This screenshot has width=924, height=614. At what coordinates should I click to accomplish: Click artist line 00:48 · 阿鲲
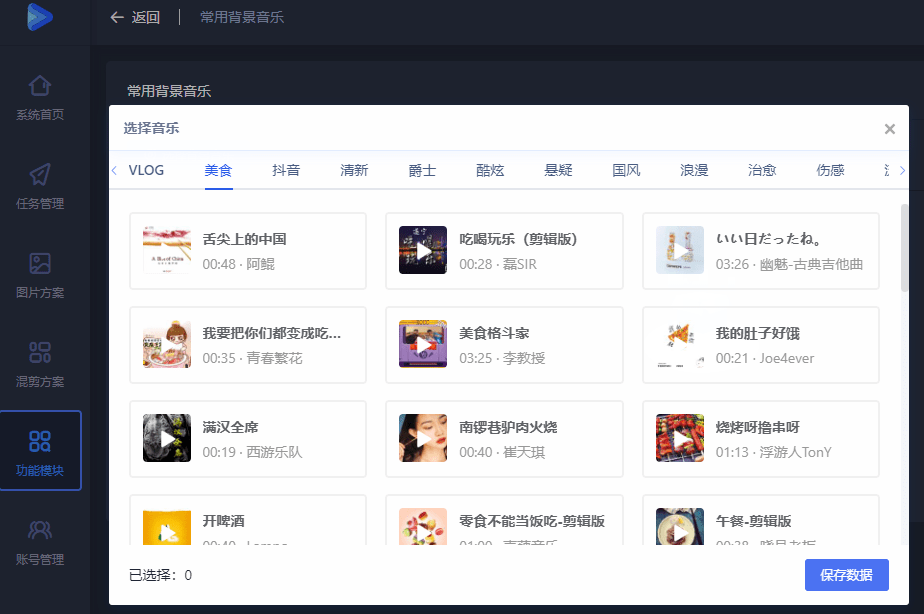239,264
